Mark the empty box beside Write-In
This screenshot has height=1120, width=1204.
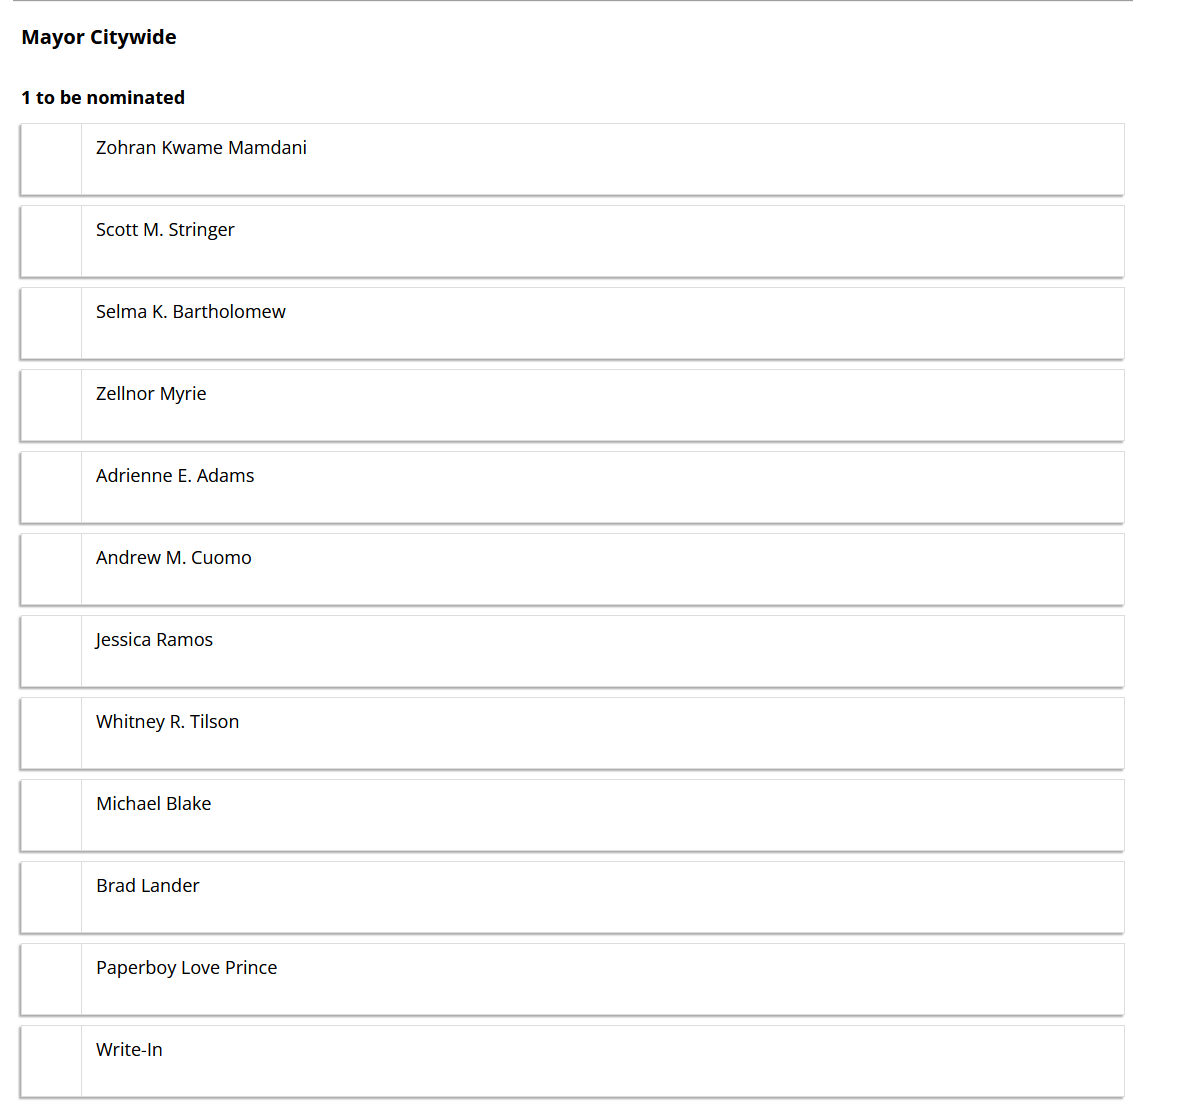51,1061
